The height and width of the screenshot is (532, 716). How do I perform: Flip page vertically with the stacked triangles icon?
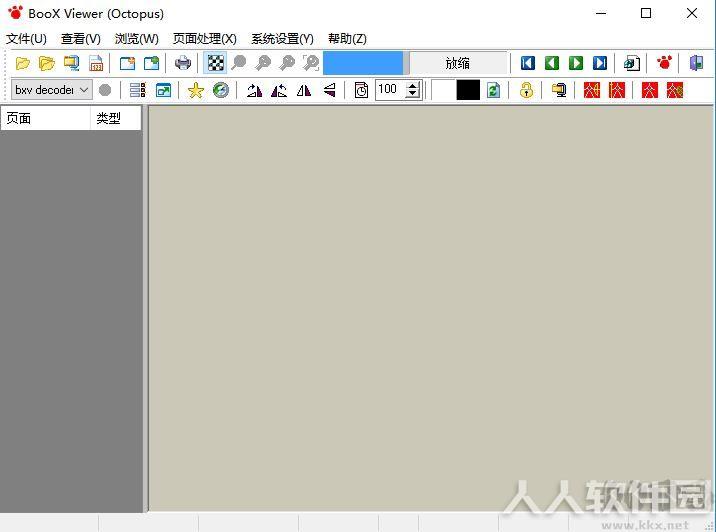click(x=329, y=90)
